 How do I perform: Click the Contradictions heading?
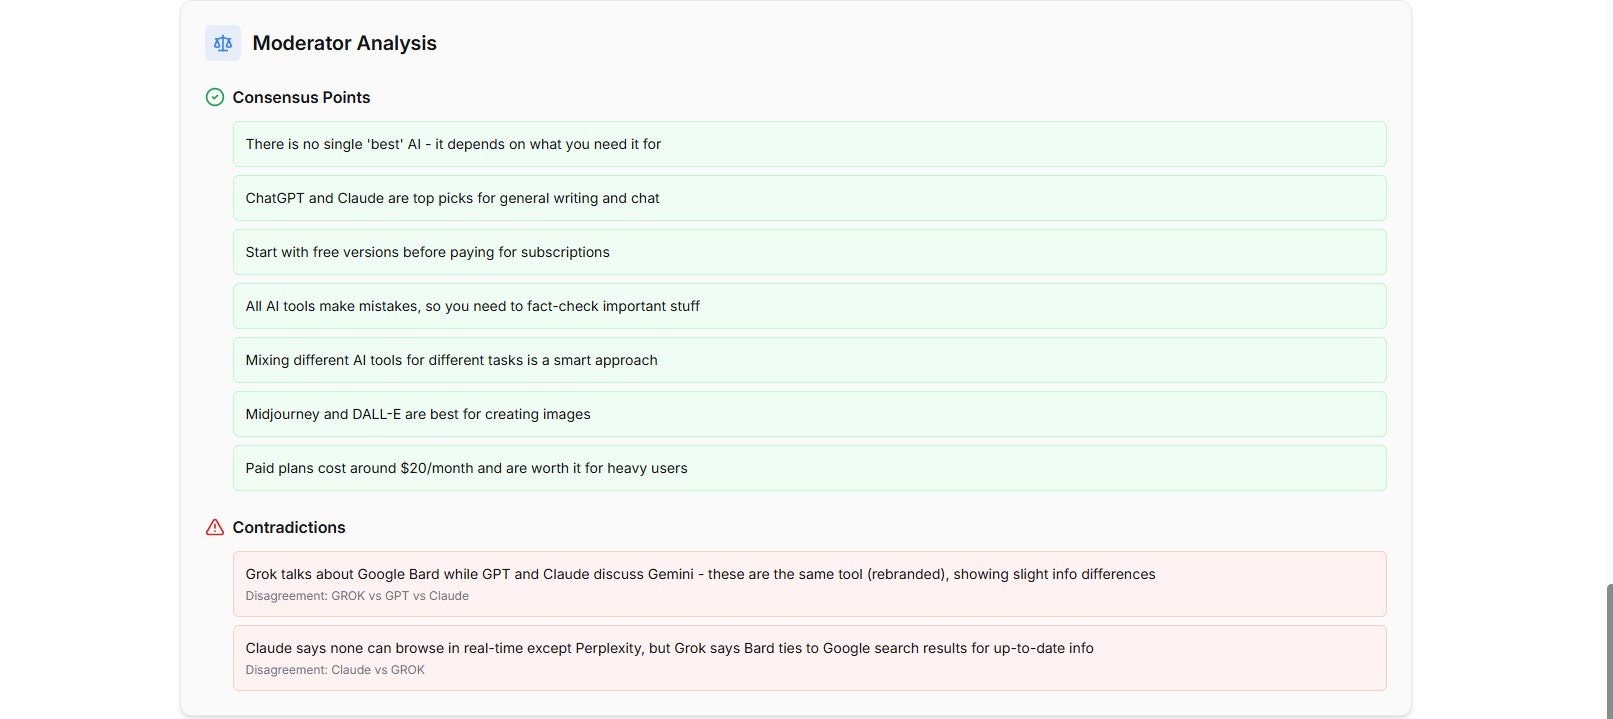289,527
